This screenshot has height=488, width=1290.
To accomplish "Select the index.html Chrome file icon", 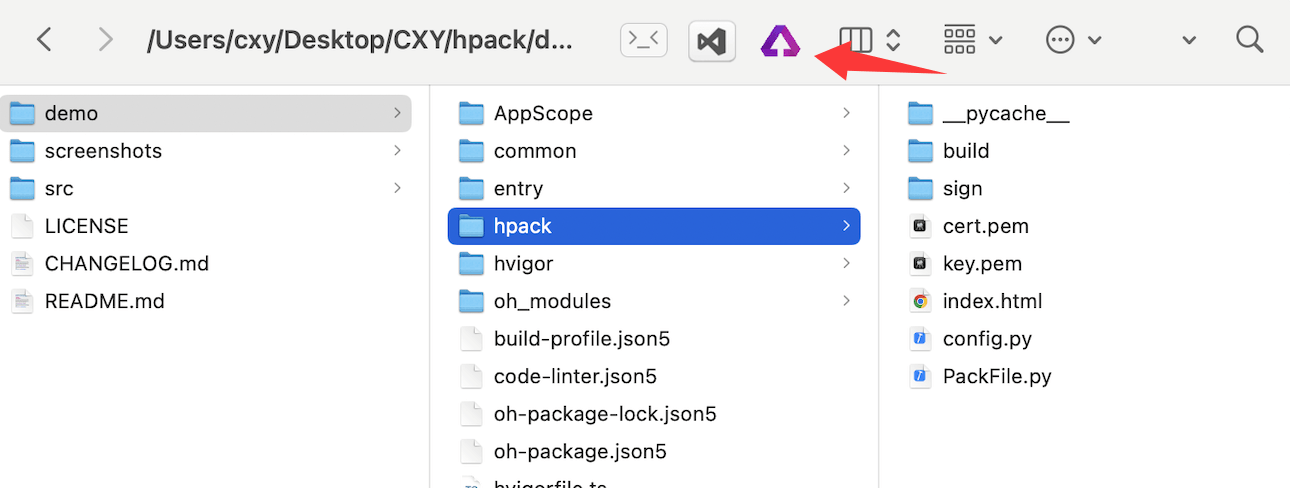I will [x=920, y=301].
